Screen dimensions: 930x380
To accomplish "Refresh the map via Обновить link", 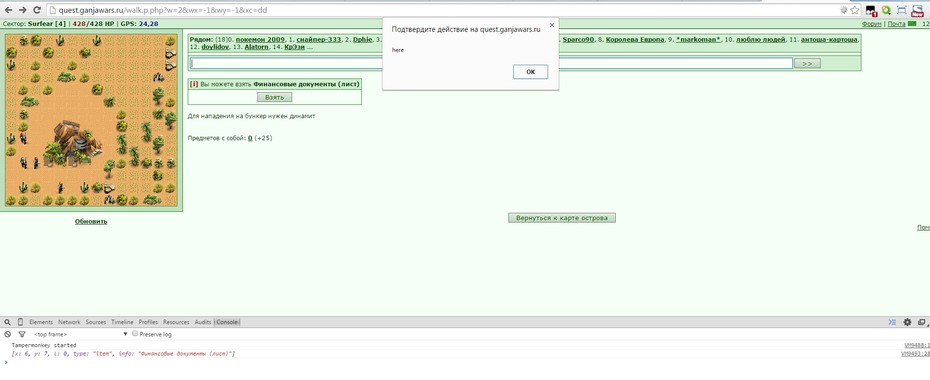I will [x=91, y=222].
